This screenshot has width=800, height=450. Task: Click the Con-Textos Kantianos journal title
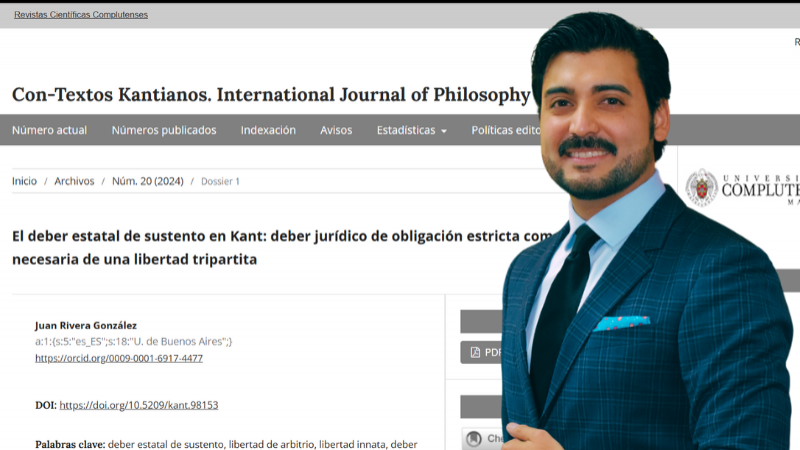(270, 95)
